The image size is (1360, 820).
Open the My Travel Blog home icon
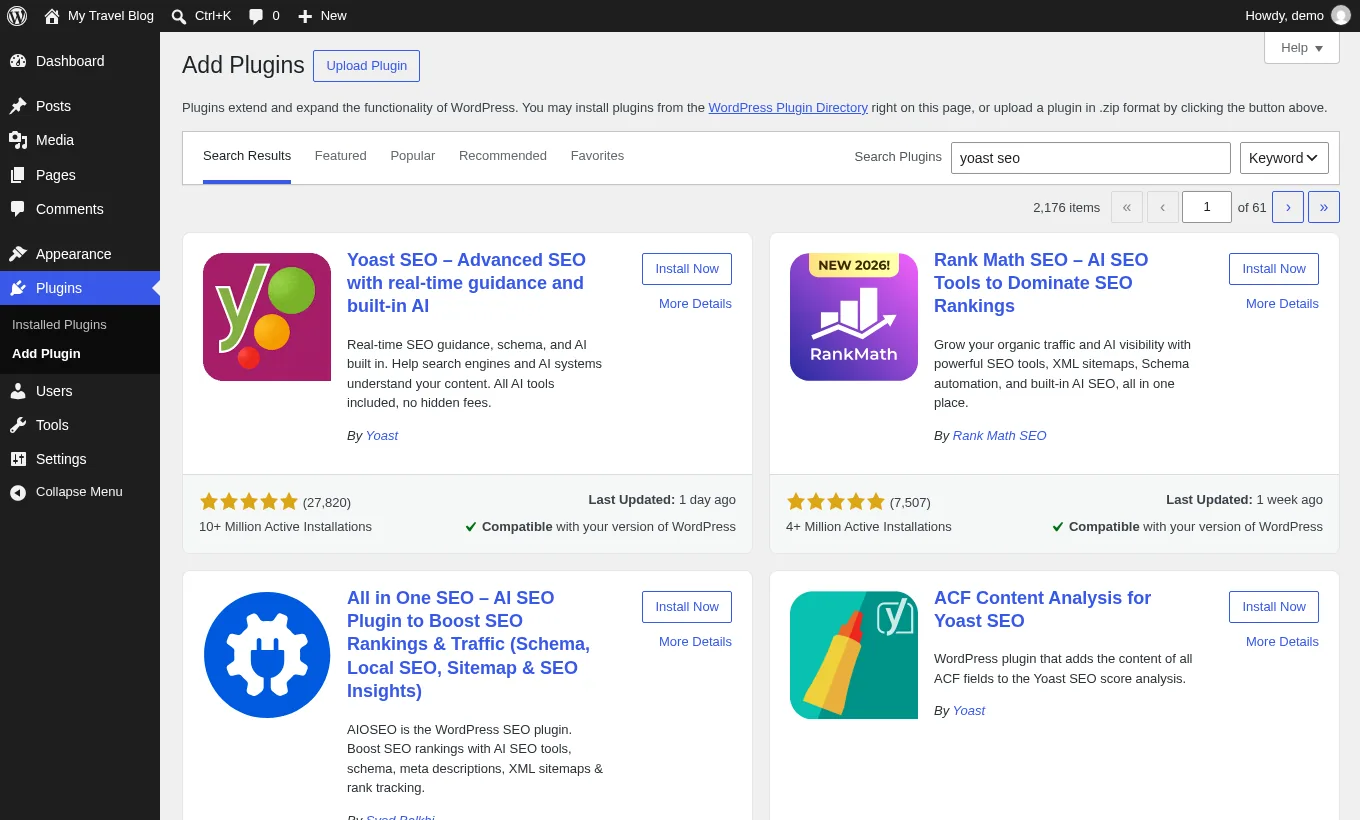coord(52,16)
